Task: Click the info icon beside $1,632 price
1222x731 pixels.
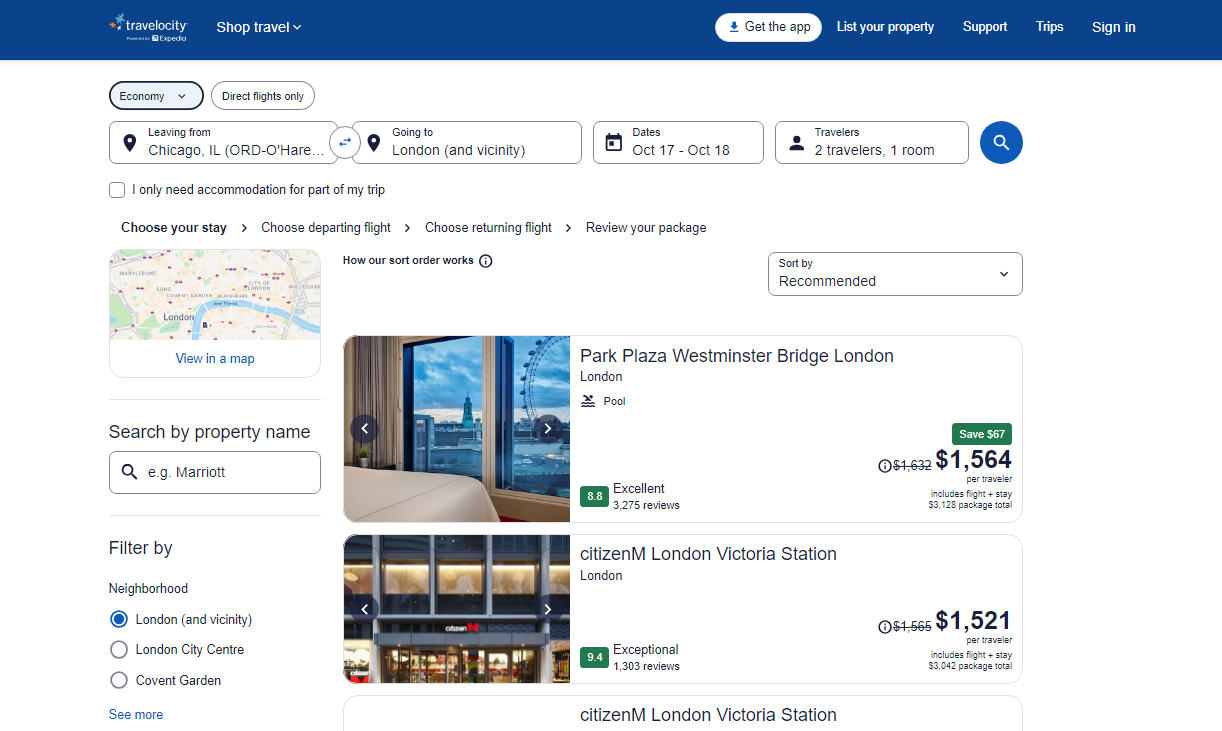Action: point(884,466)
